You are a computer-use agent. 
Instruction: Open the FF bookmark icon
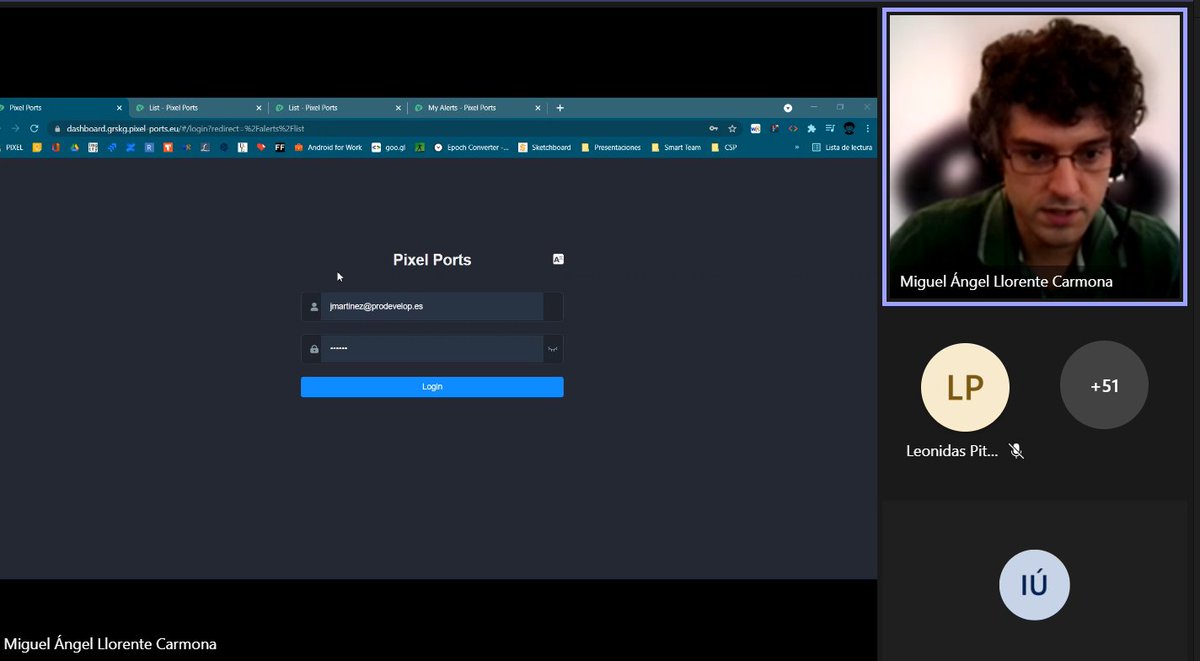[x=280, y=148]
